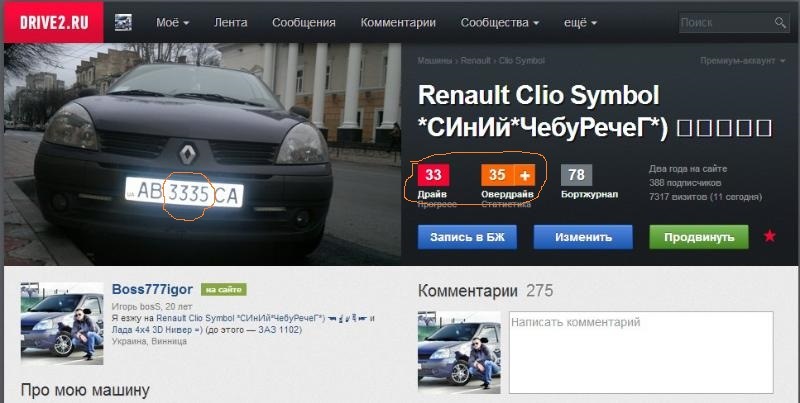Click the plus icon beside Овердрайв 35
The image size is (800, 403).
tap(524, 175)
